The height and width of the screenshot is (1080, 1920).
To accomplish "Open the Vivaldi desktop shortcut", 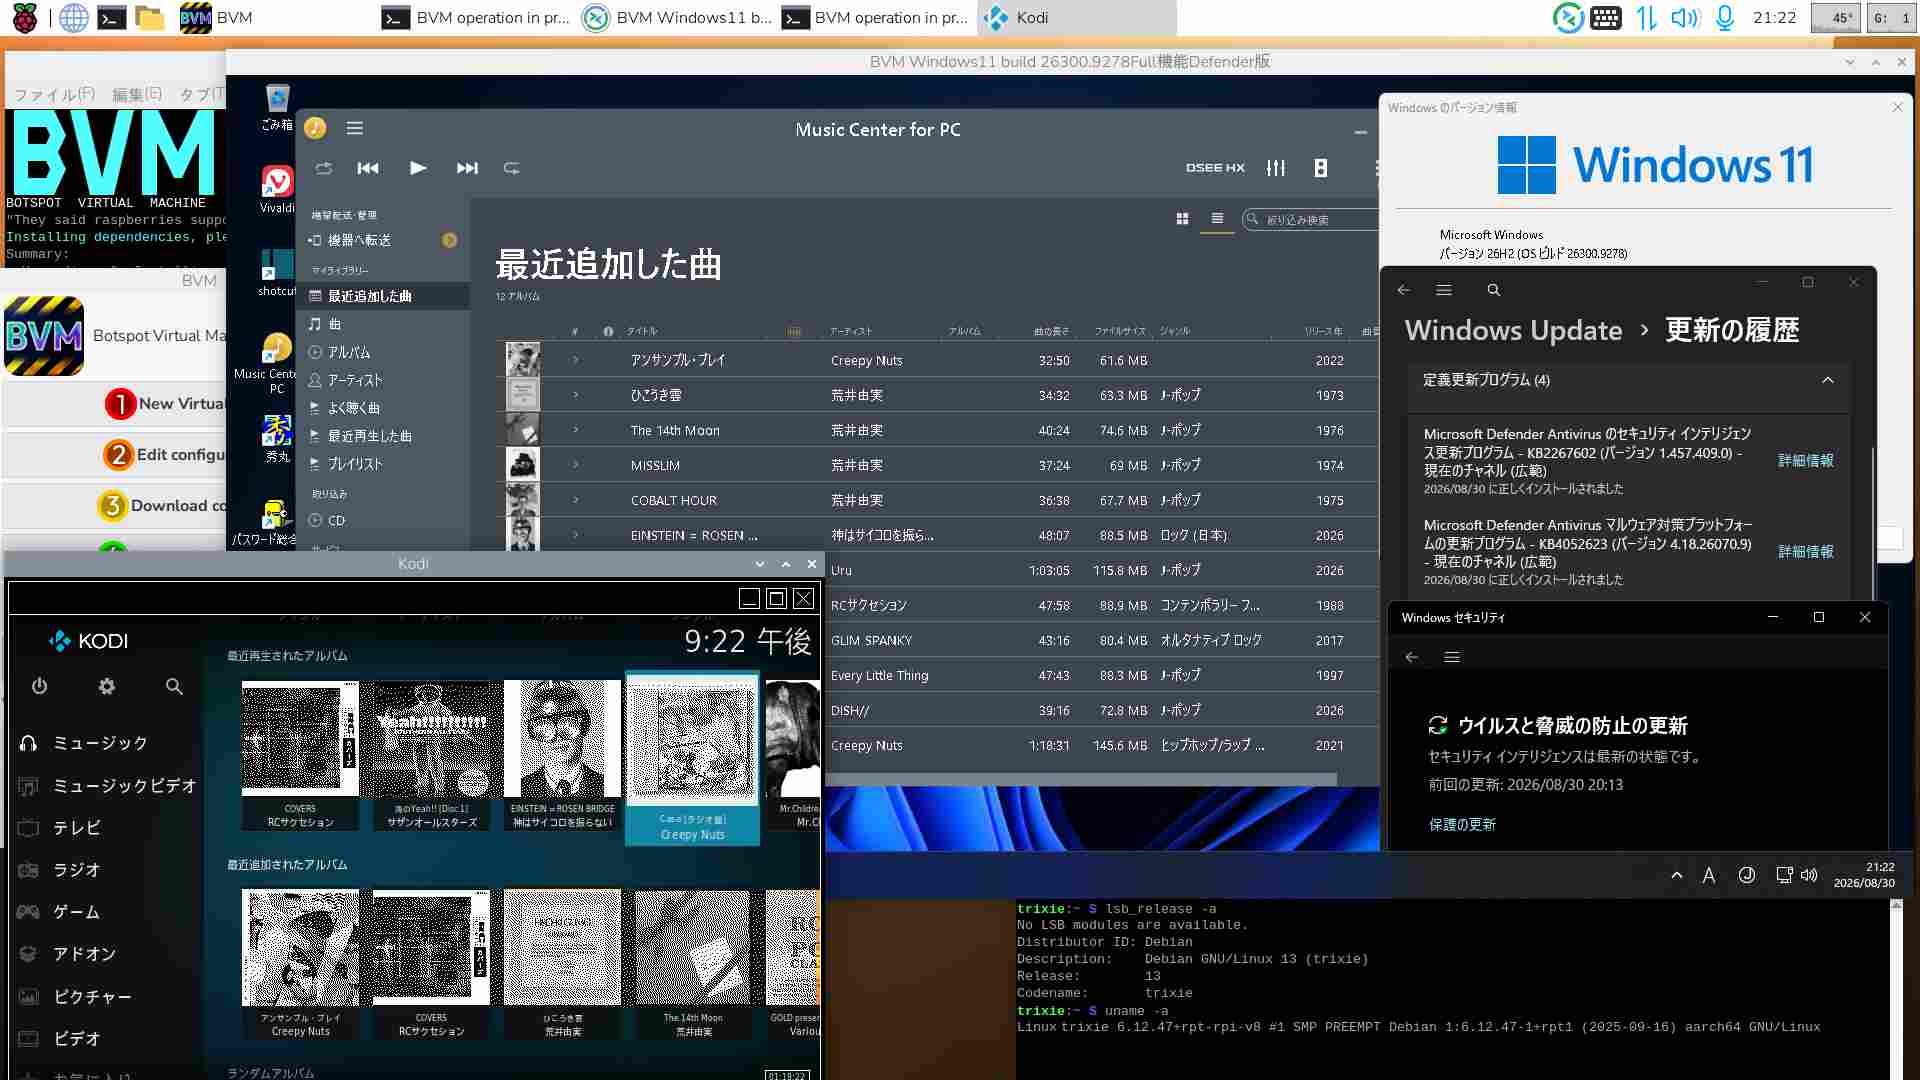I will 277,189.
